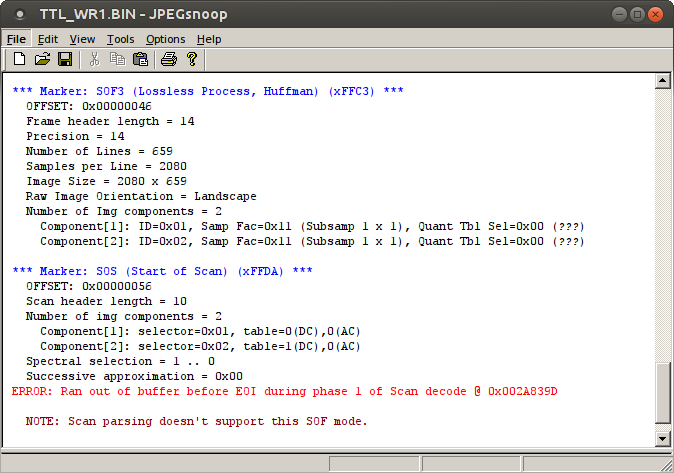Click the 'Successive approximation = 0x00' line
The height and width of the screenshot is (473, 674).
coord(135,376)
